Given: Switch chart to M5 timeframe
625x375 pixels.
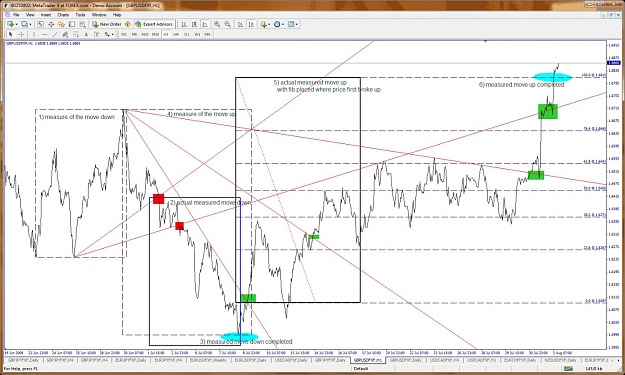Looking at the screenshot, I should (x=134, y=34).
